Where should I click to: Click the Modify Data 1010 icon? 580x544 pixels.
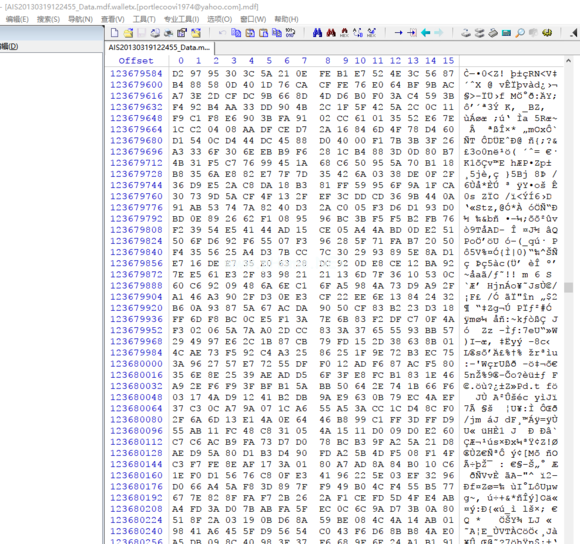[290, 33]
